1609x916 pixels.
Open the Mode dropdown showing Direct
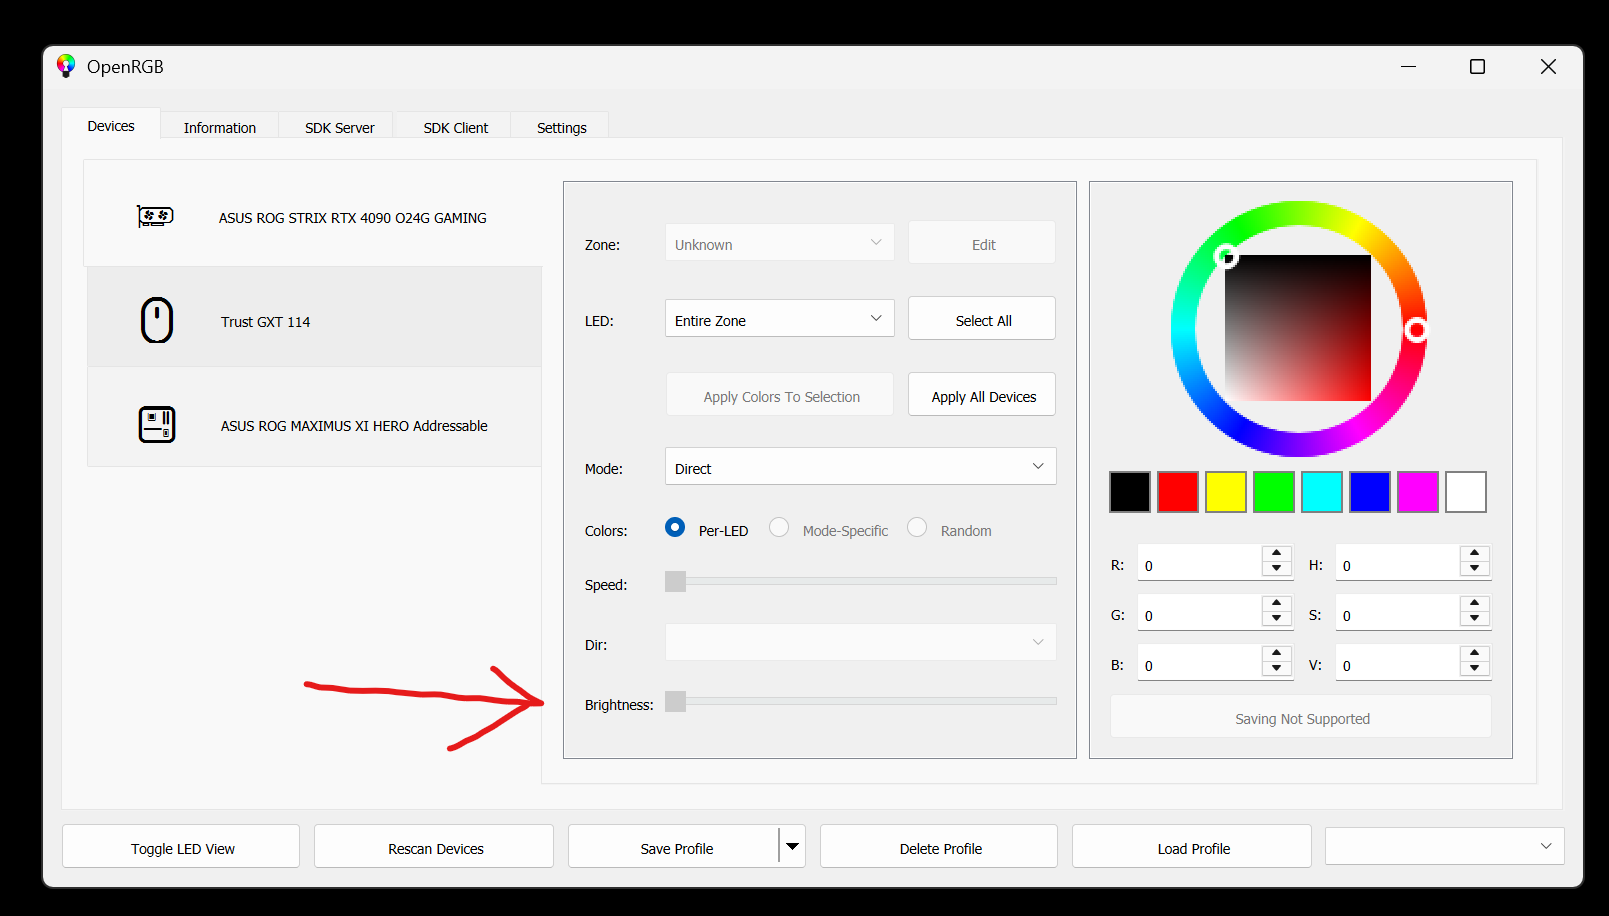click(861, 467)
